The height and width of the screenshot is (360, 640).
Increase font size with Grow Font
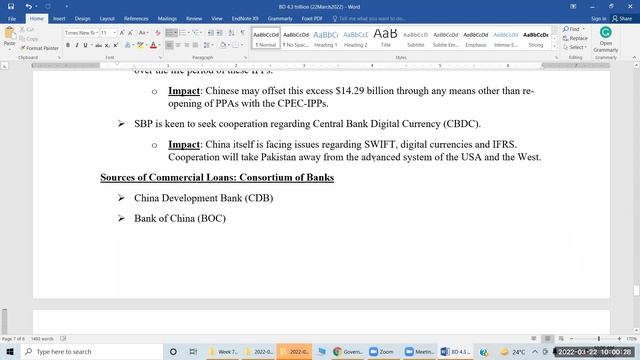coord(122,33)
